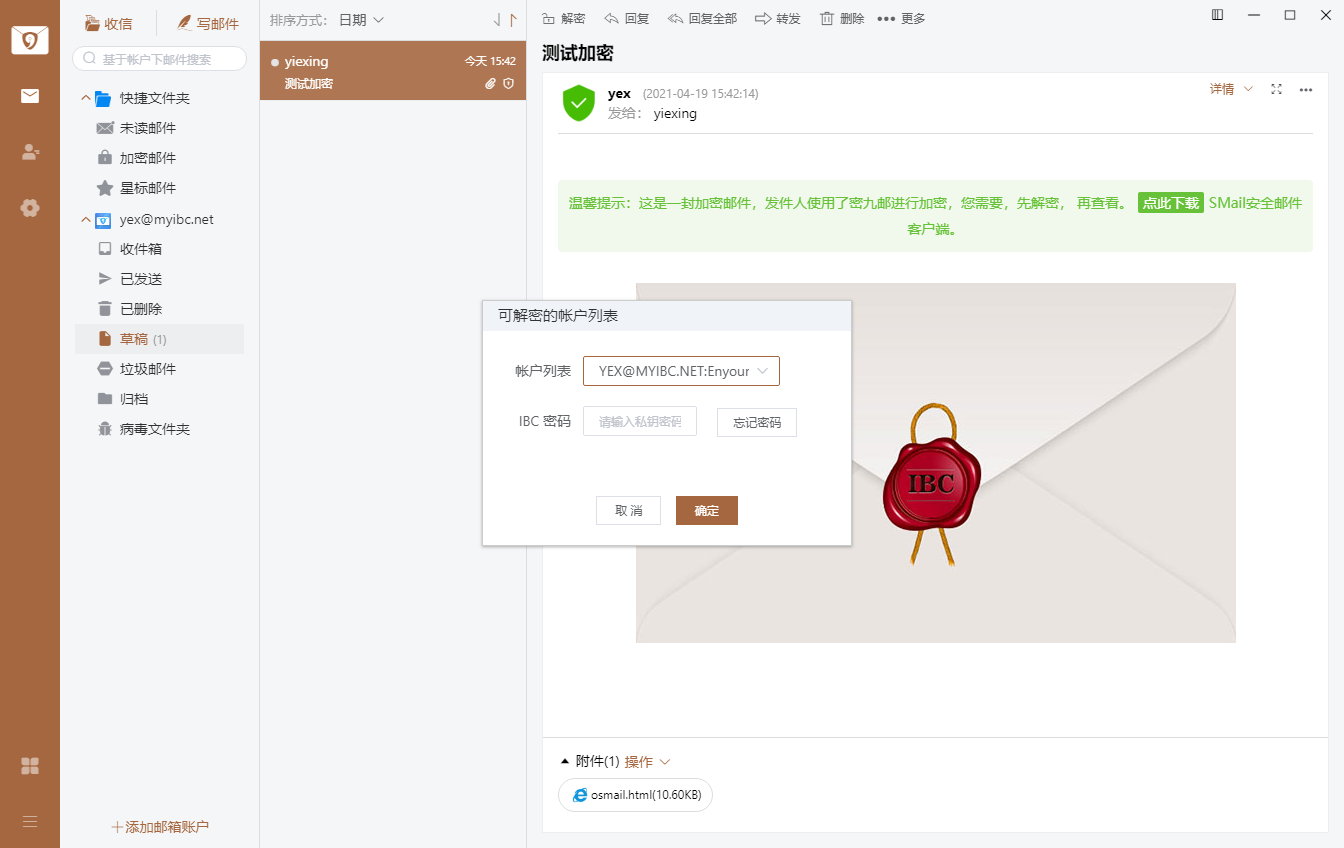The image size is (1344, 848).
Task: Expand message to fullscreen view icon
Action: click(x=1276, y=89)
